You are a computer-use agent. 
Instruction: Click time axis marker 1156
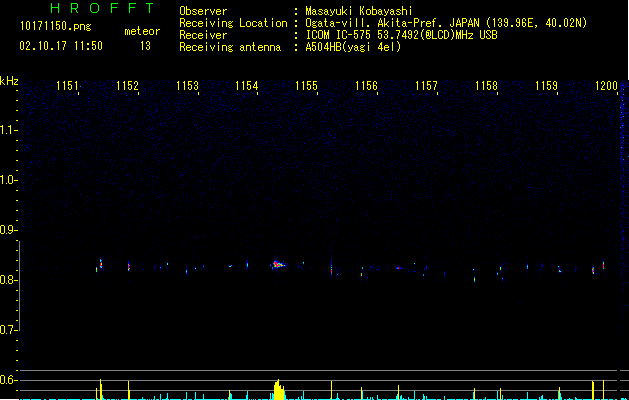point(366,86)
